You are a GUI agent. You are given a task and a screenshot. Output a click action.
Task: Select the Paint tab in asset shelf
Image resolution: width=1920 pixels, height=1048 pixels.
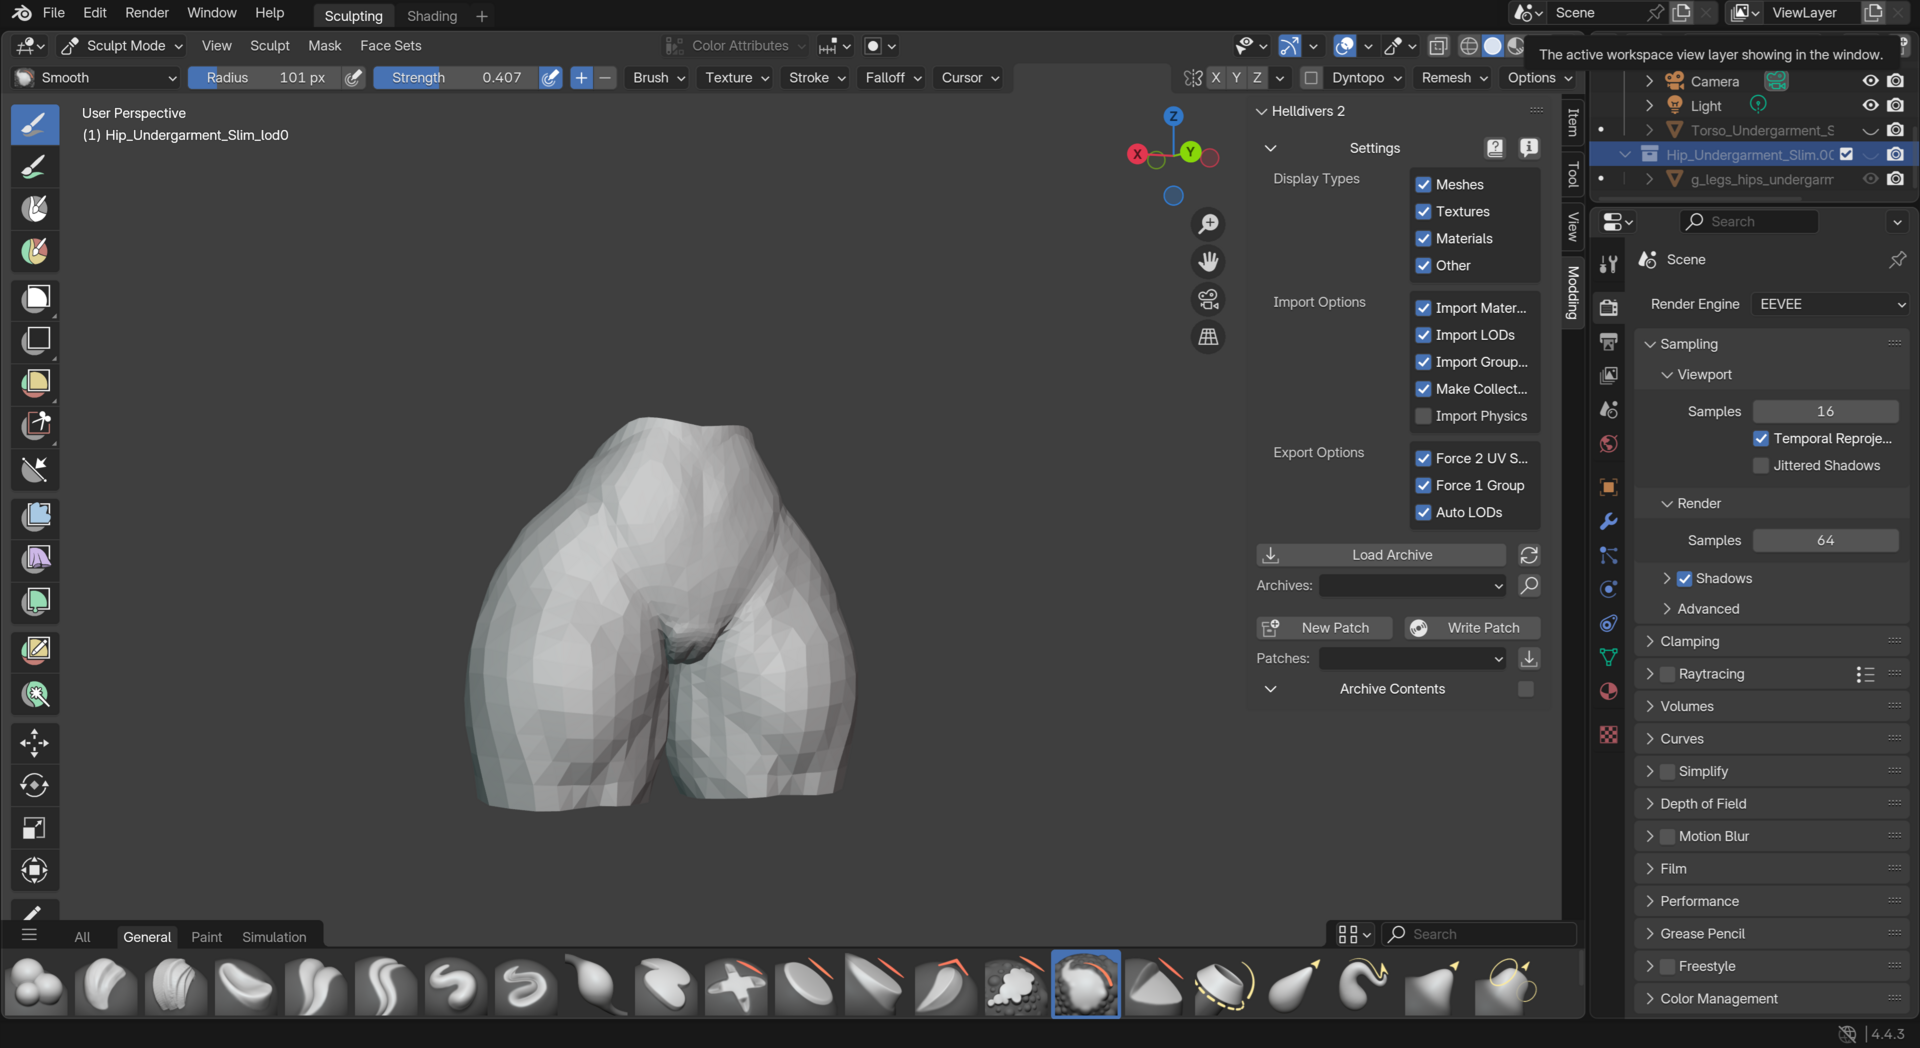pyautogui.click(x=206, y=937)
